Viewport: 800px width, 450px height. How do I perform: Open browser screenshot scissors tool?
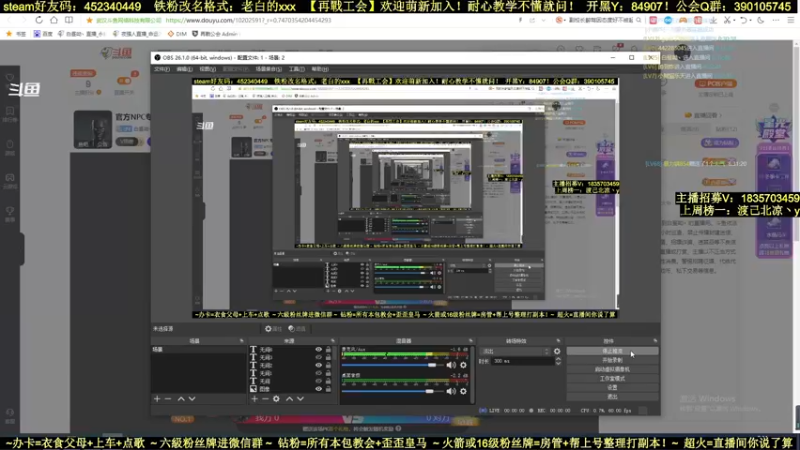click(728, 20)
